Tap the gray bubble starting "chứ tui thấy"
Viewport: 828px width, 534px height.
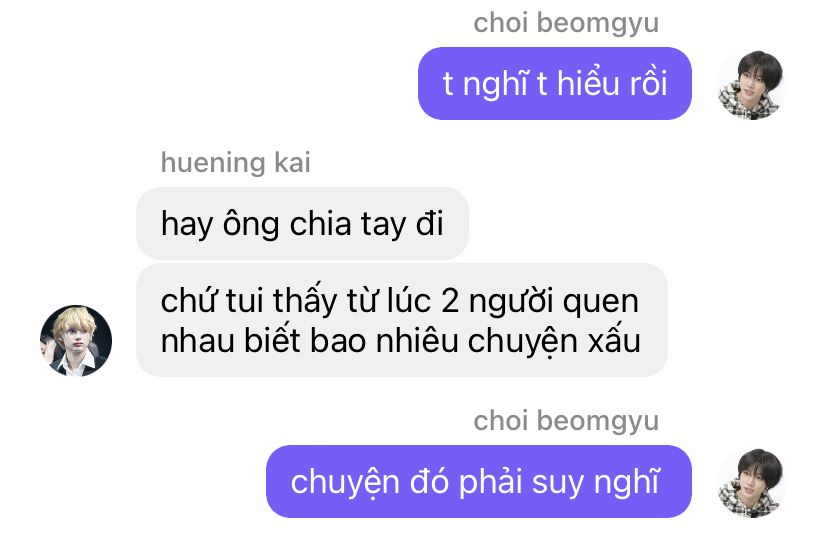pos(402,320)
